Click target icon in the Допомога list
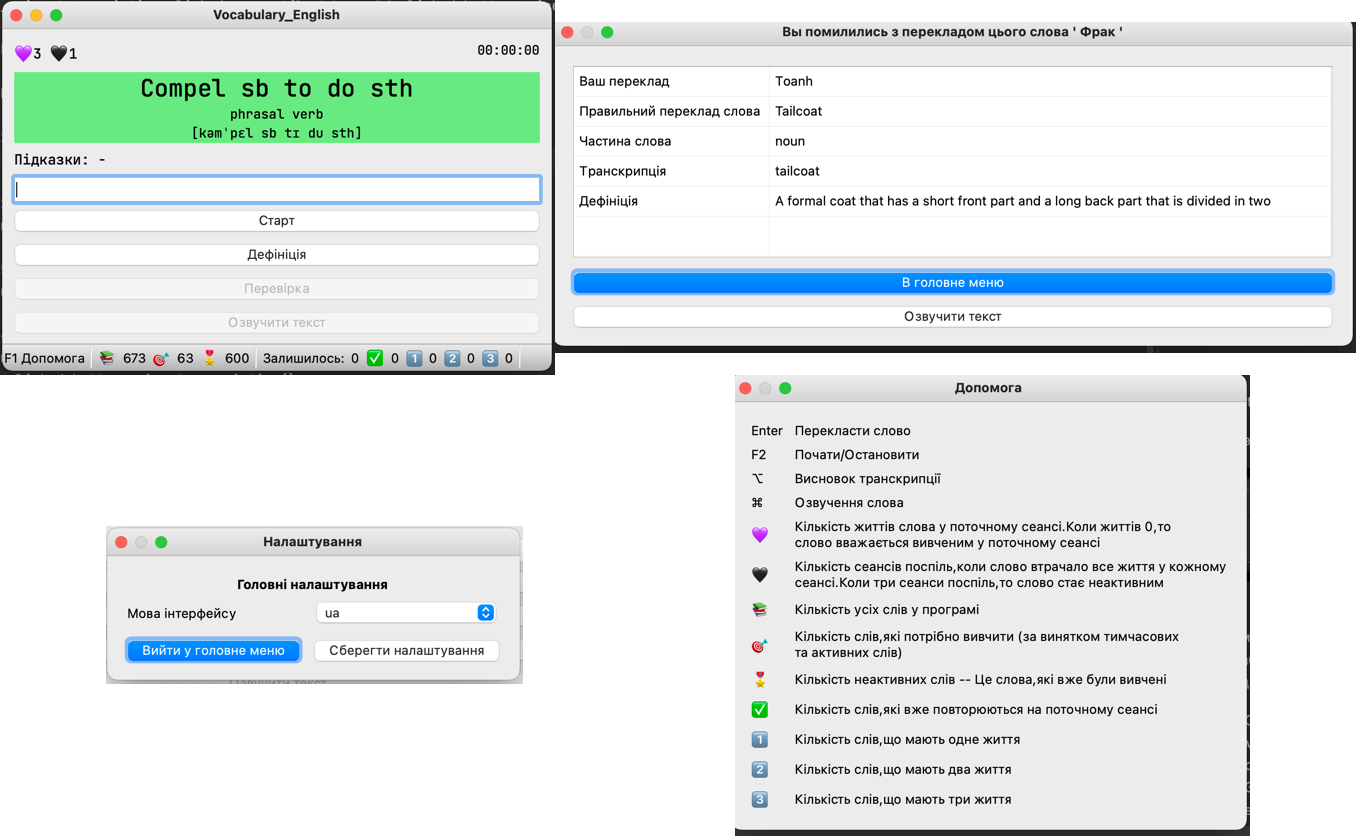The width and height of the screenshot is (1356, 836). pyautogui.click(x=759, y=645)
